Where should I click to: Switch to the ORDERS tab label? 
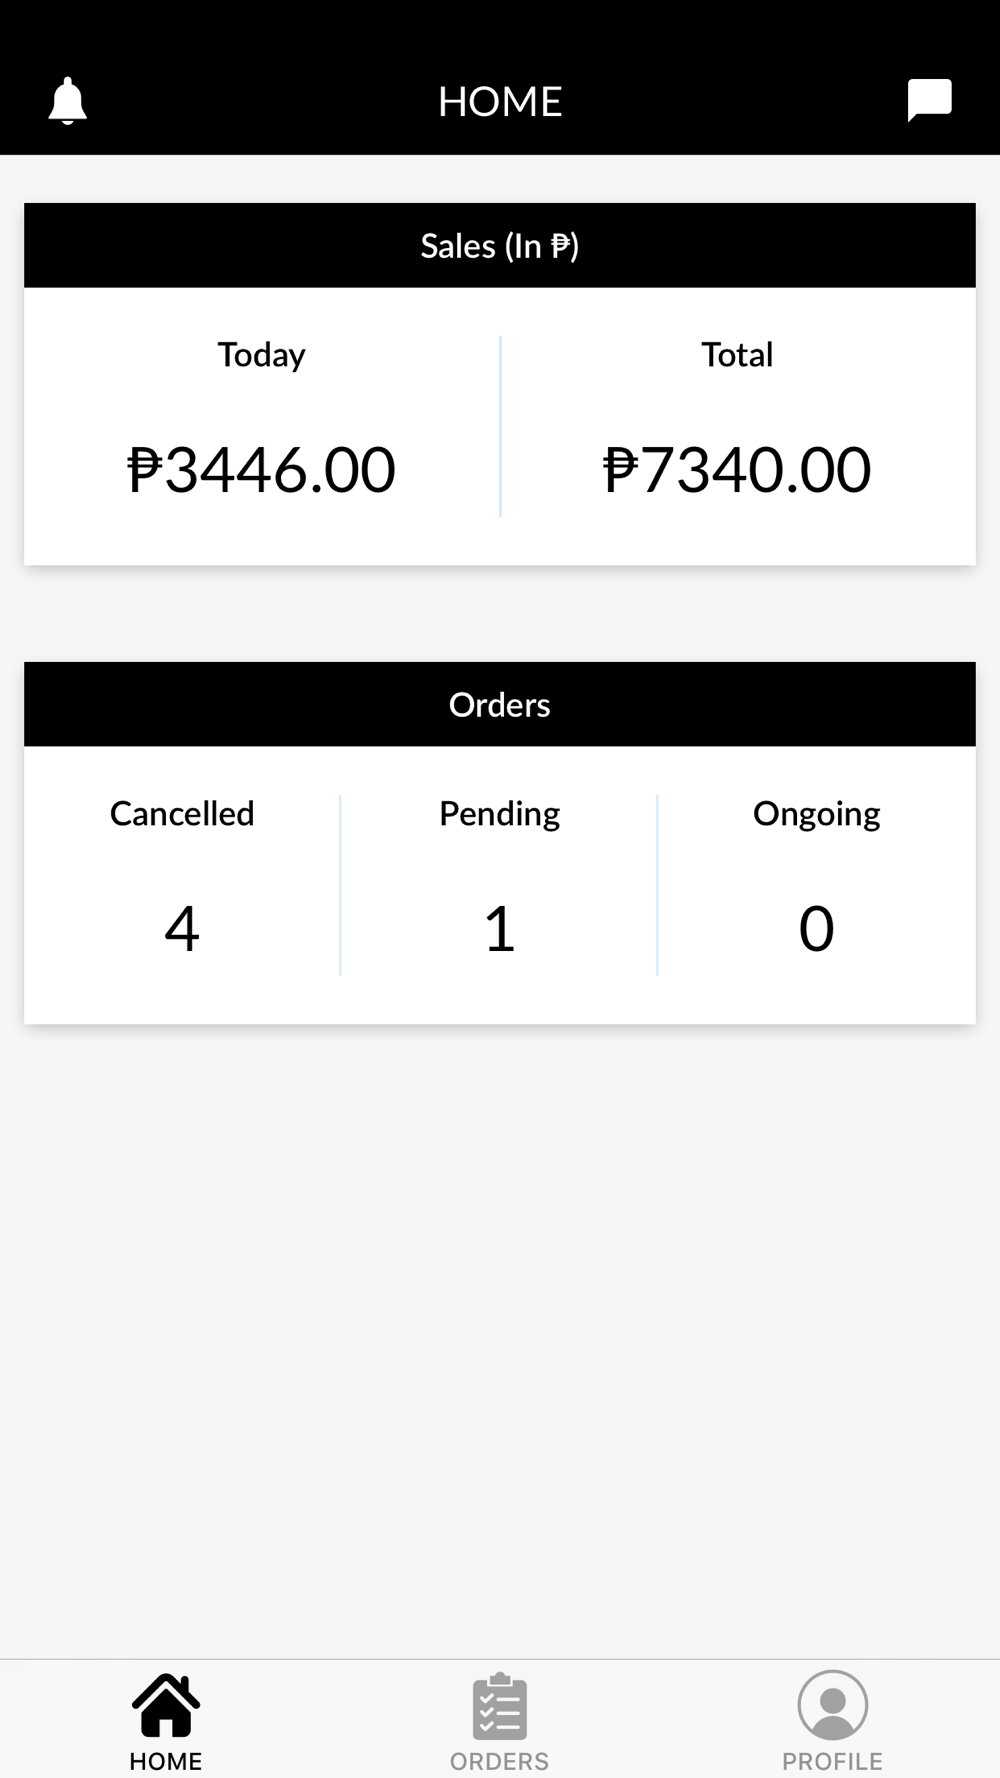click(x=499, y=1761)
